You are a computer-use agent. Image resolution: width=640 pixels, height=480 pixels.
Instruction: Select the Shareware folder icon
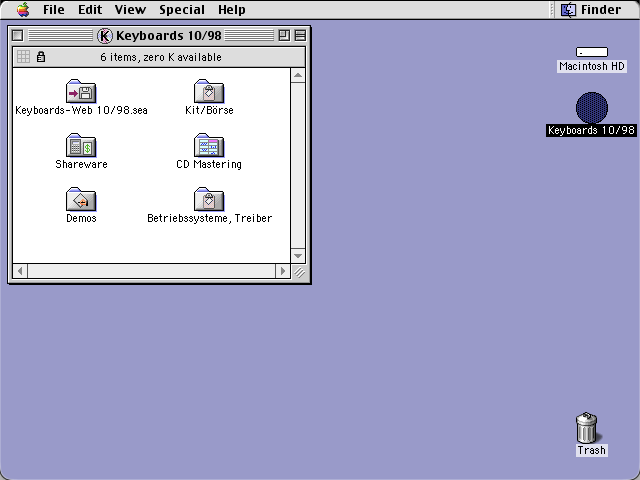coord(81,145)
